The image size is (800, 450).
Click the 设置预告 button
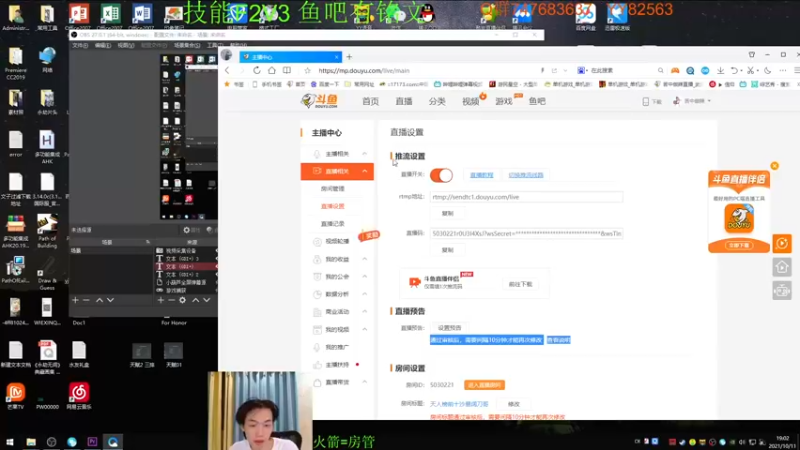point(449,328)
